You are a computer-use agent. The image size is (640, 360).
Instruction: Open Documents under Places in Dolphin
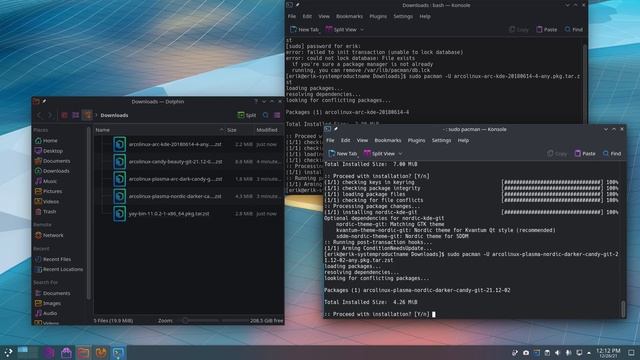[53, 161]
